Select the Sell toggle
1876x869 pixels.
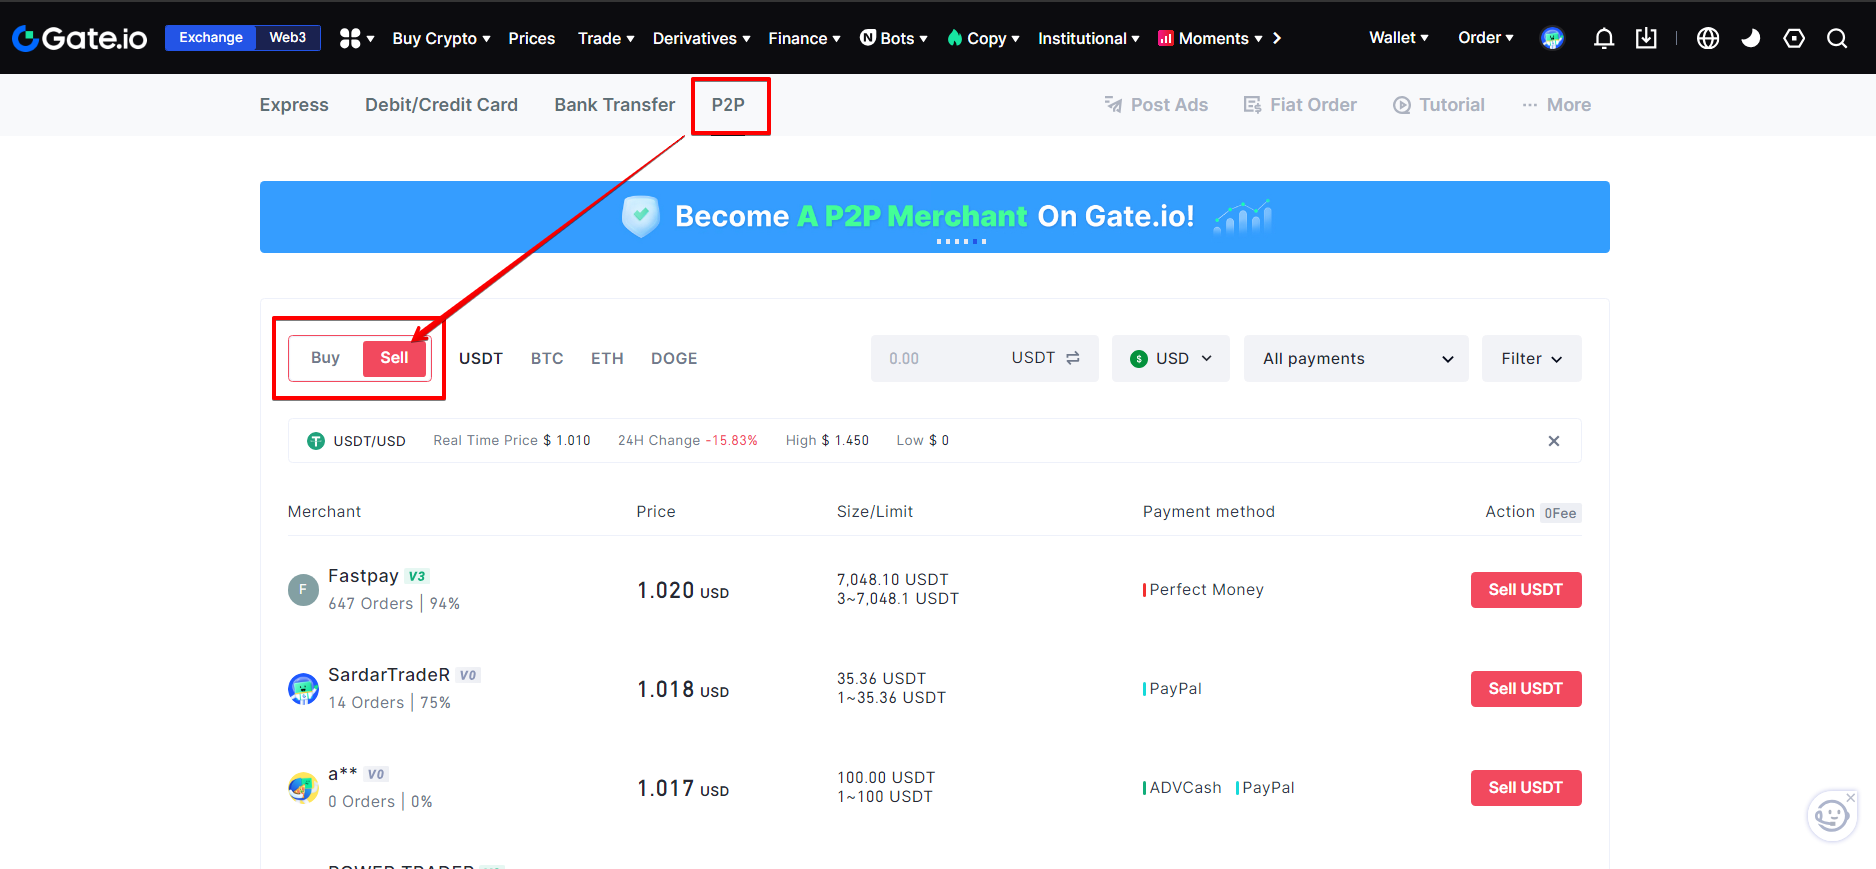394,358
